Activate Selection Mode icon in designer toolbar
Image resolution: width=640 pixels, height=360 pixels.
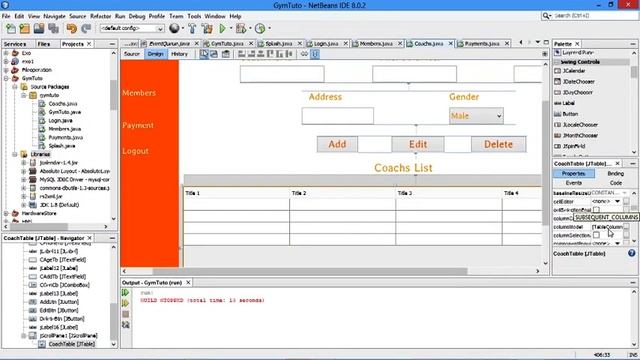204,54
